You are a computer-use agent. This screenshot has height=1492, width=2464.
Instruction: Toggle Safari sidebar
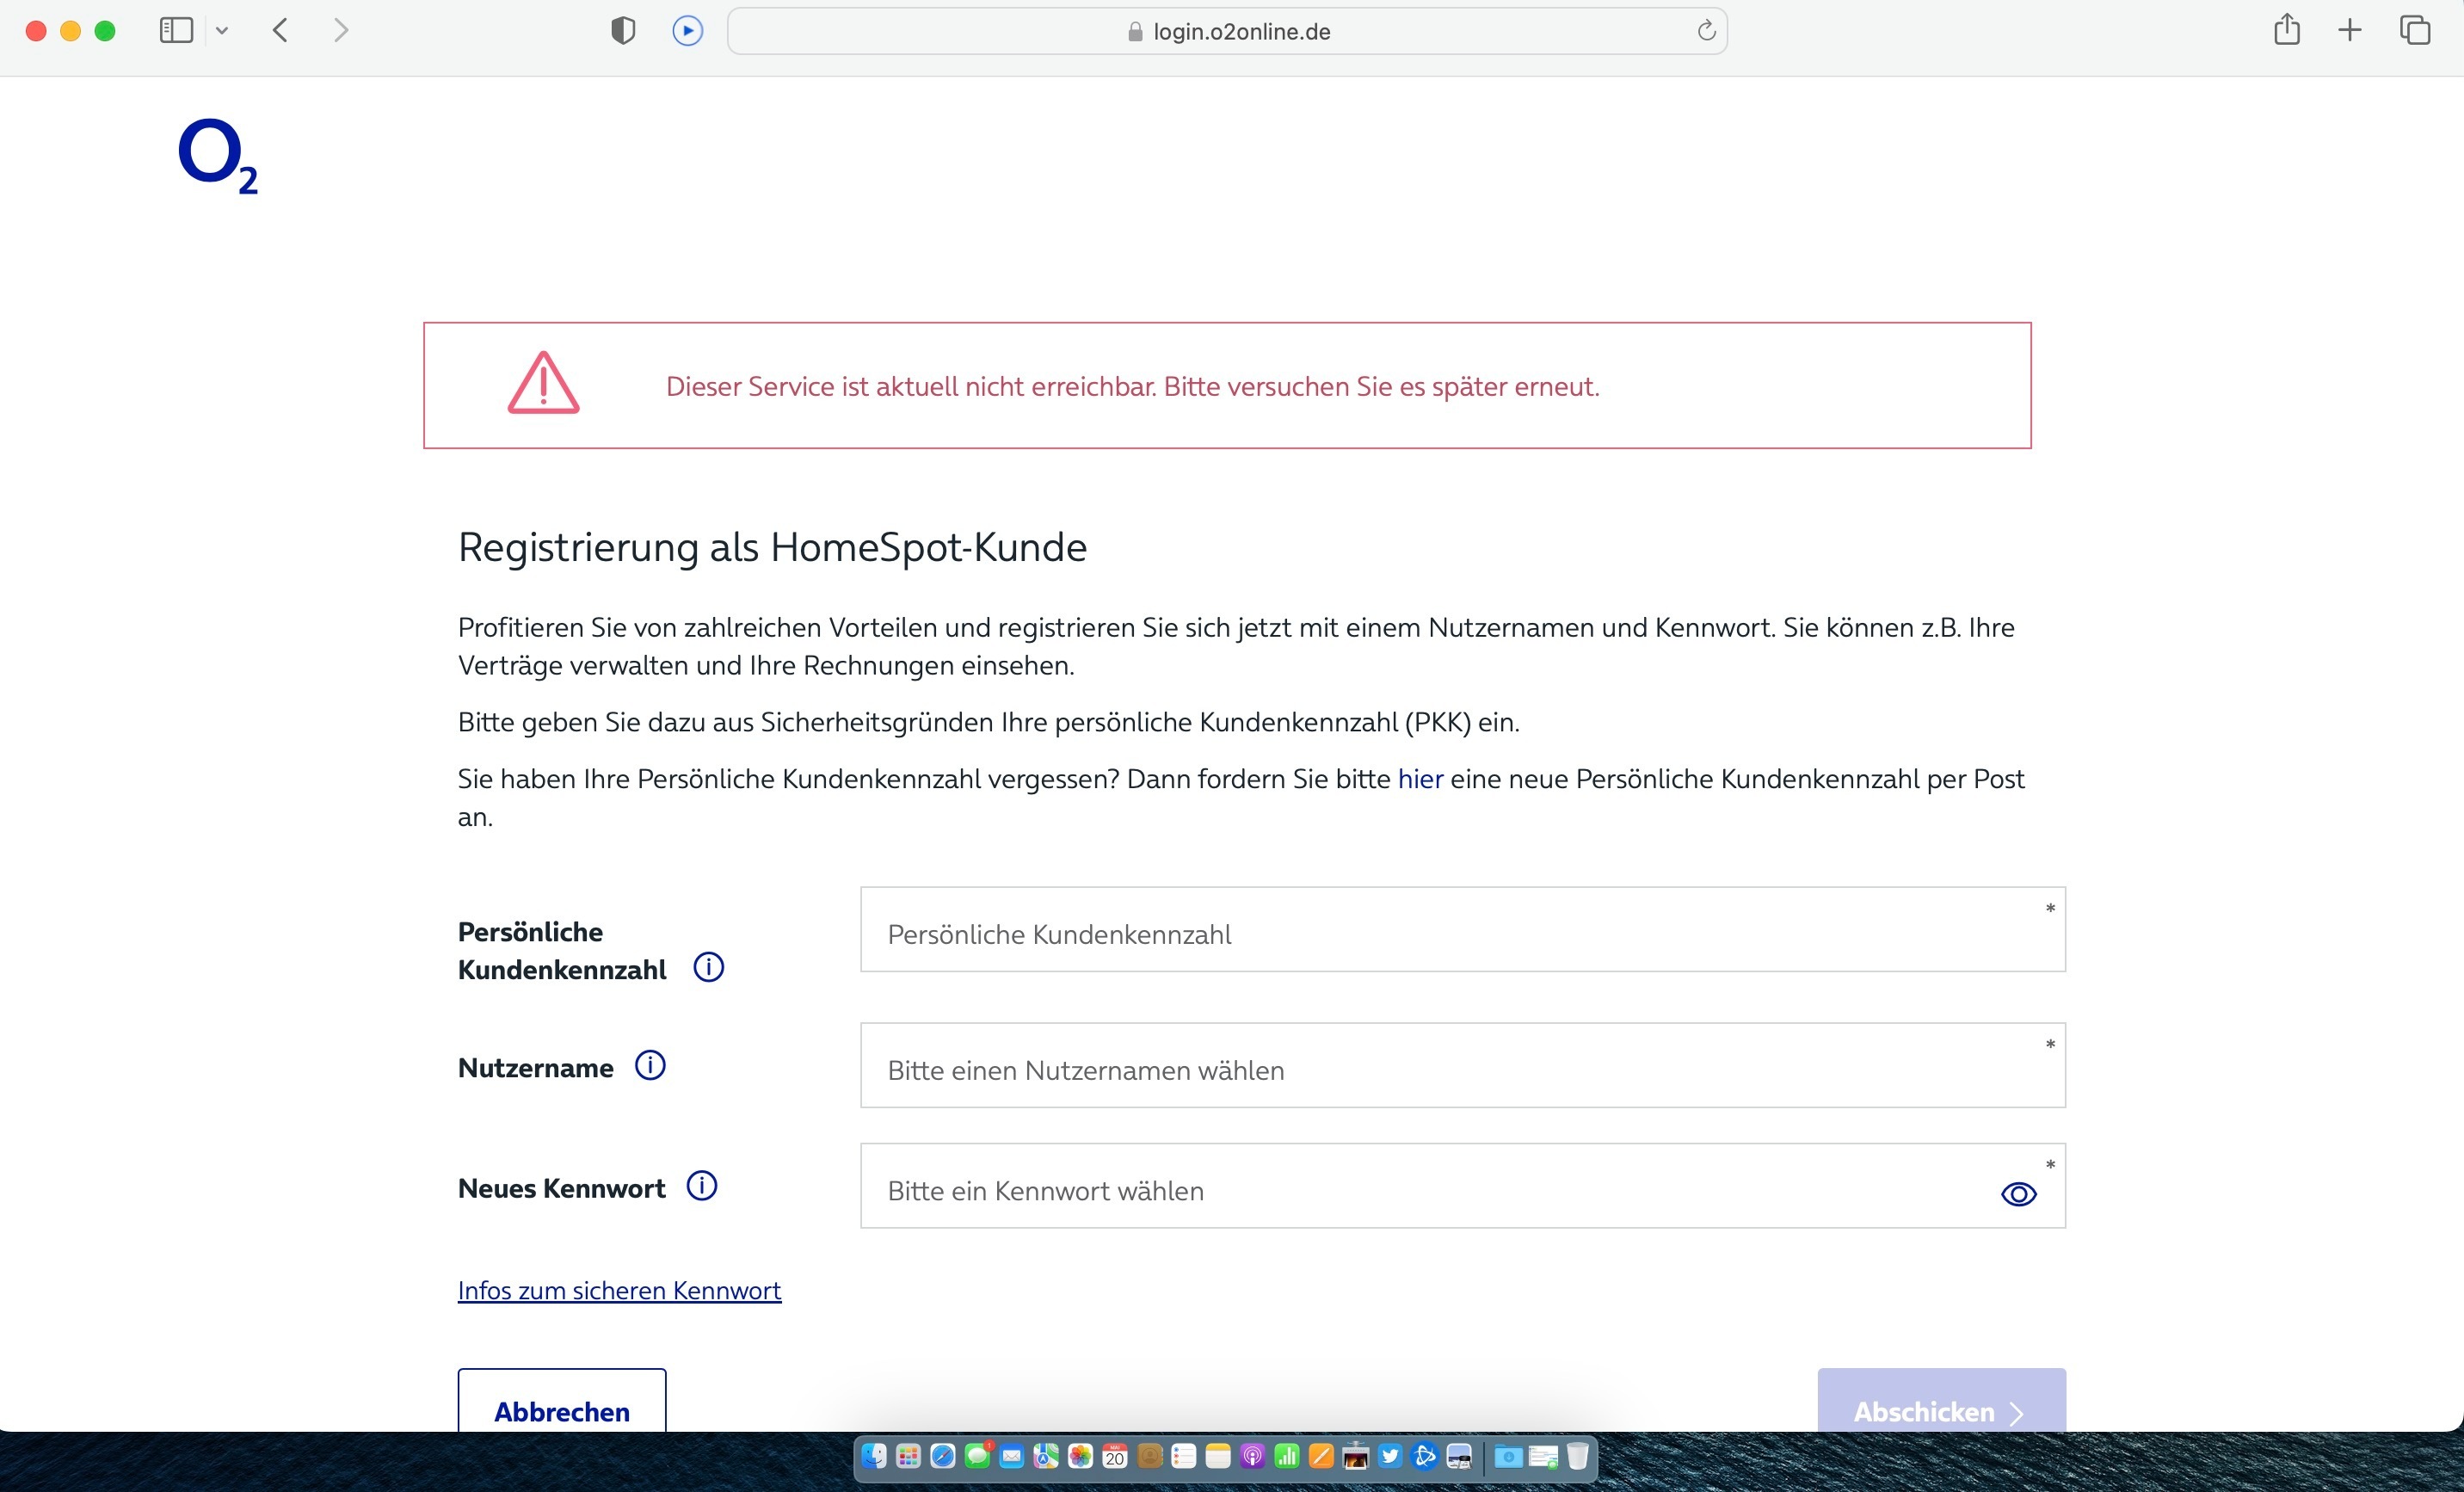pyautogui.click(x=176, y=31)
